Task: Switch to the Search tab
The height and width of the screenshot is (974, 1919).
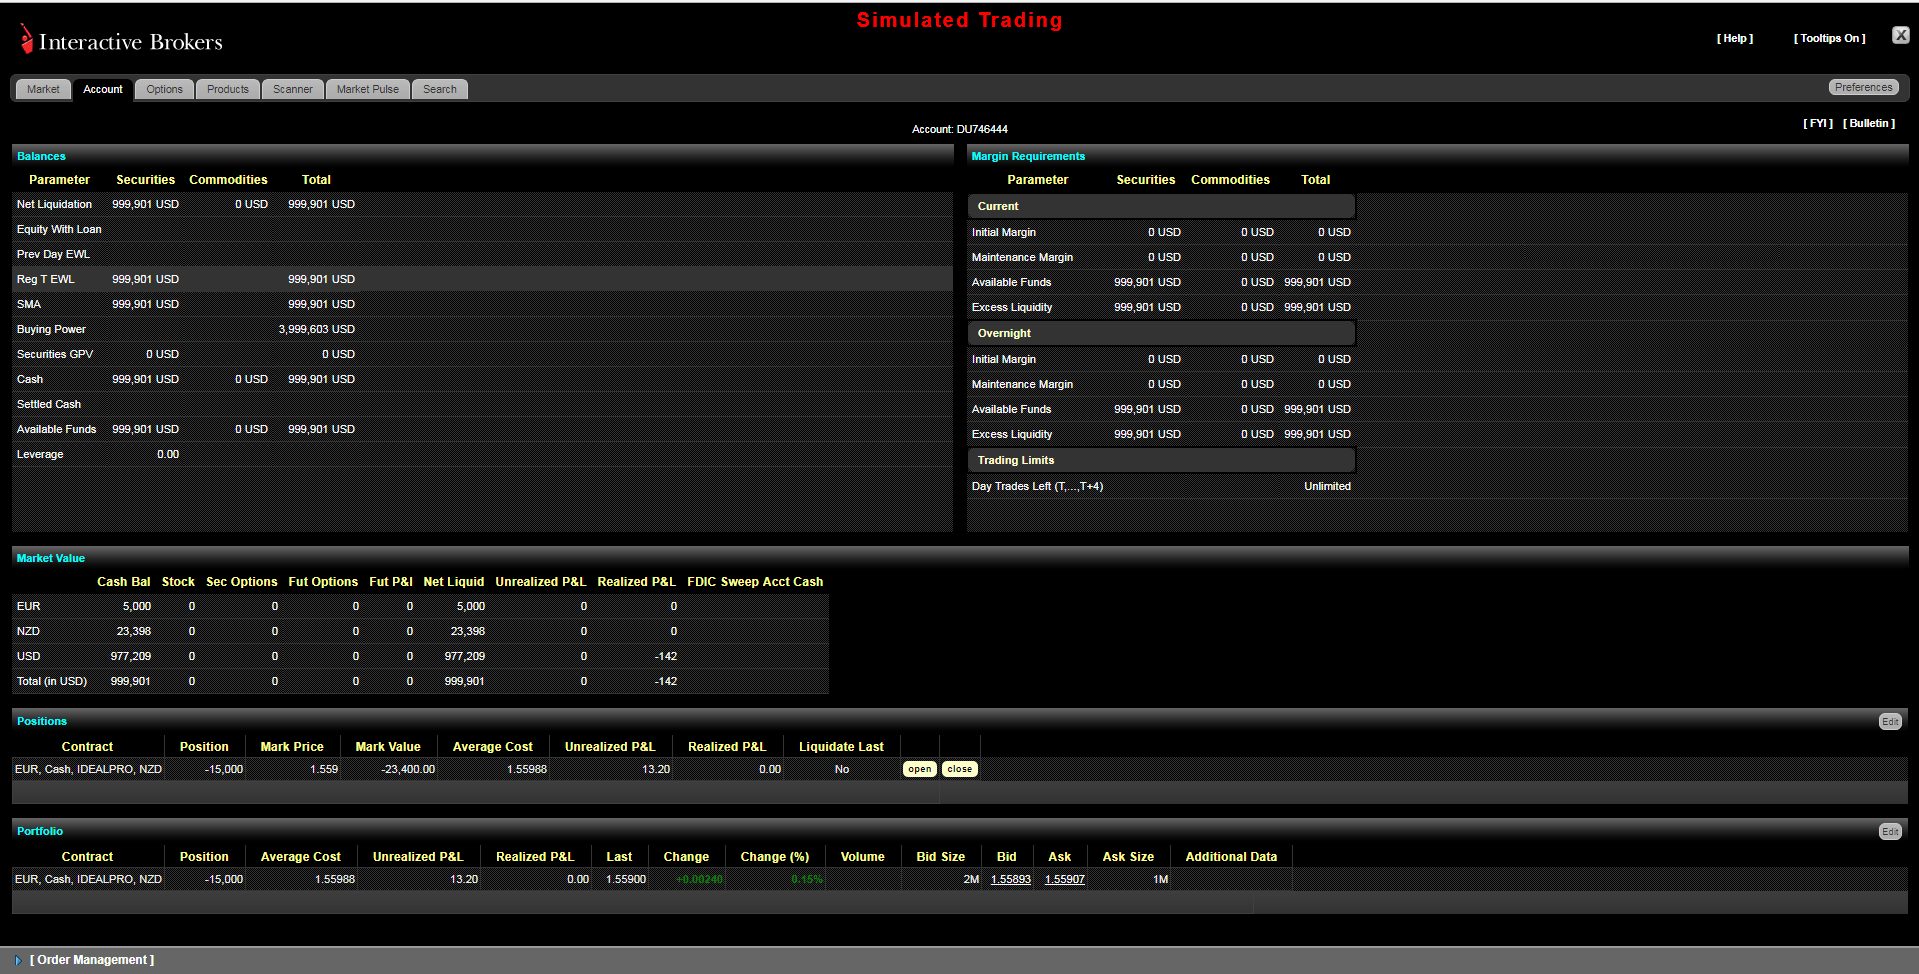Action: (x=439, y=89)
